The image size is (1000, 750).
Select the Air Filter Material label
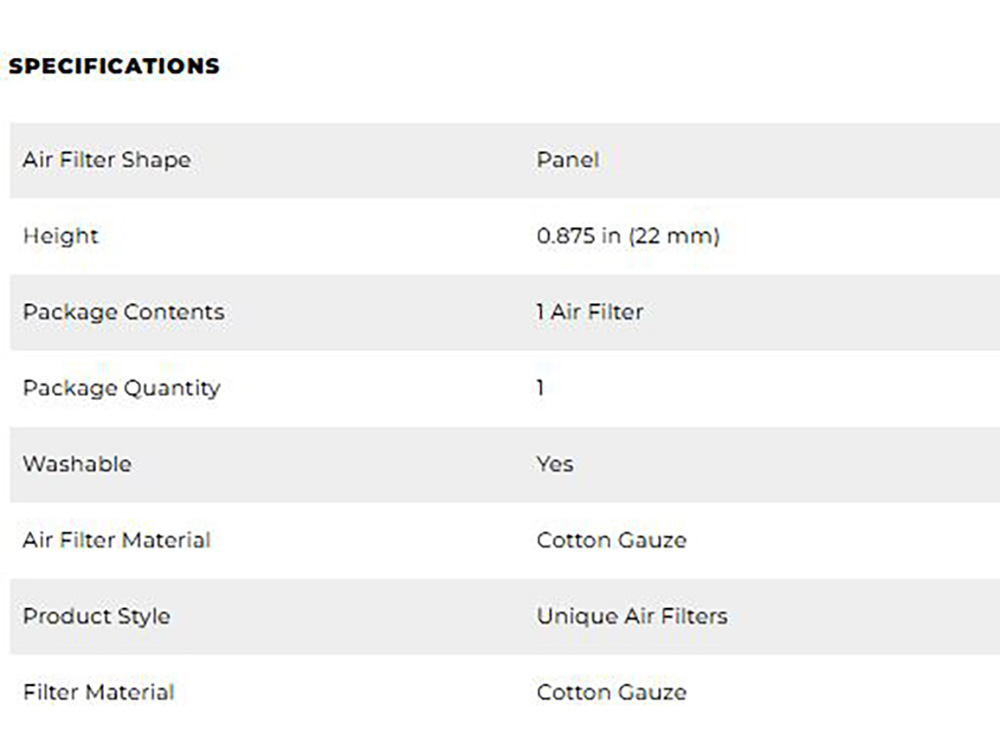[116, 540]
